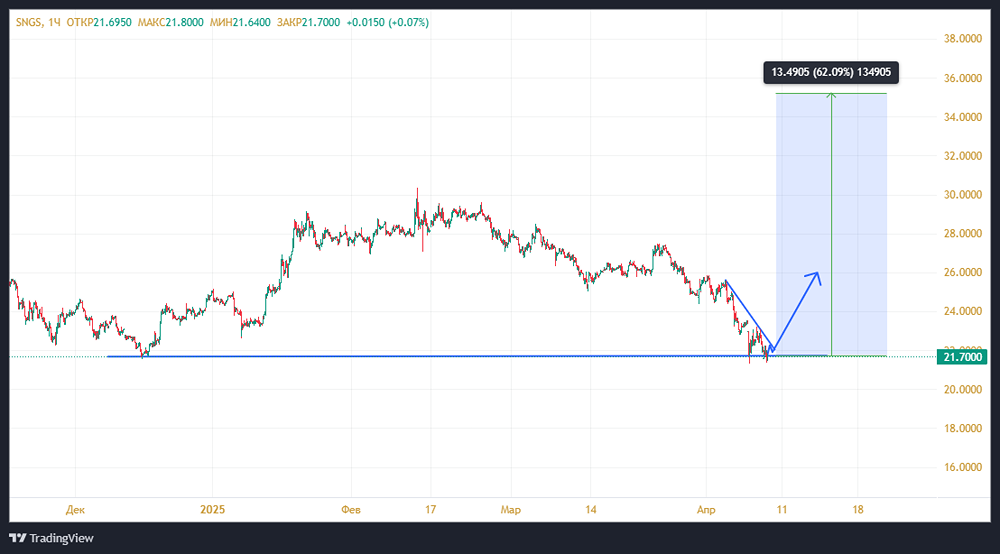Image resolution: width=1000 pixels, height=554 pixels.
Task: Open the TradingView text link
Action: (62, 538)
